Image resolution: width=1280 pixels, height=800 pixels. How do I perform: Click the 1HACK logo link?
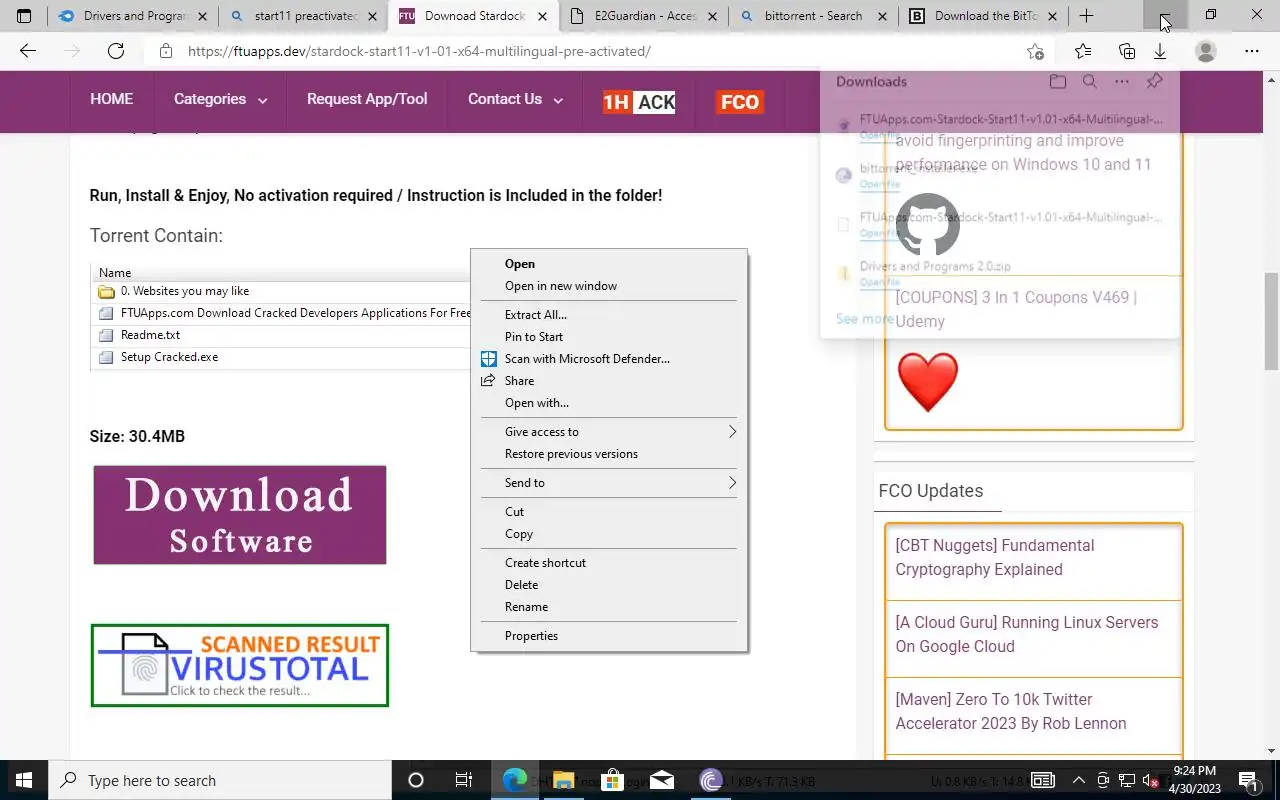pyautogui.click(x=639, y=101)
